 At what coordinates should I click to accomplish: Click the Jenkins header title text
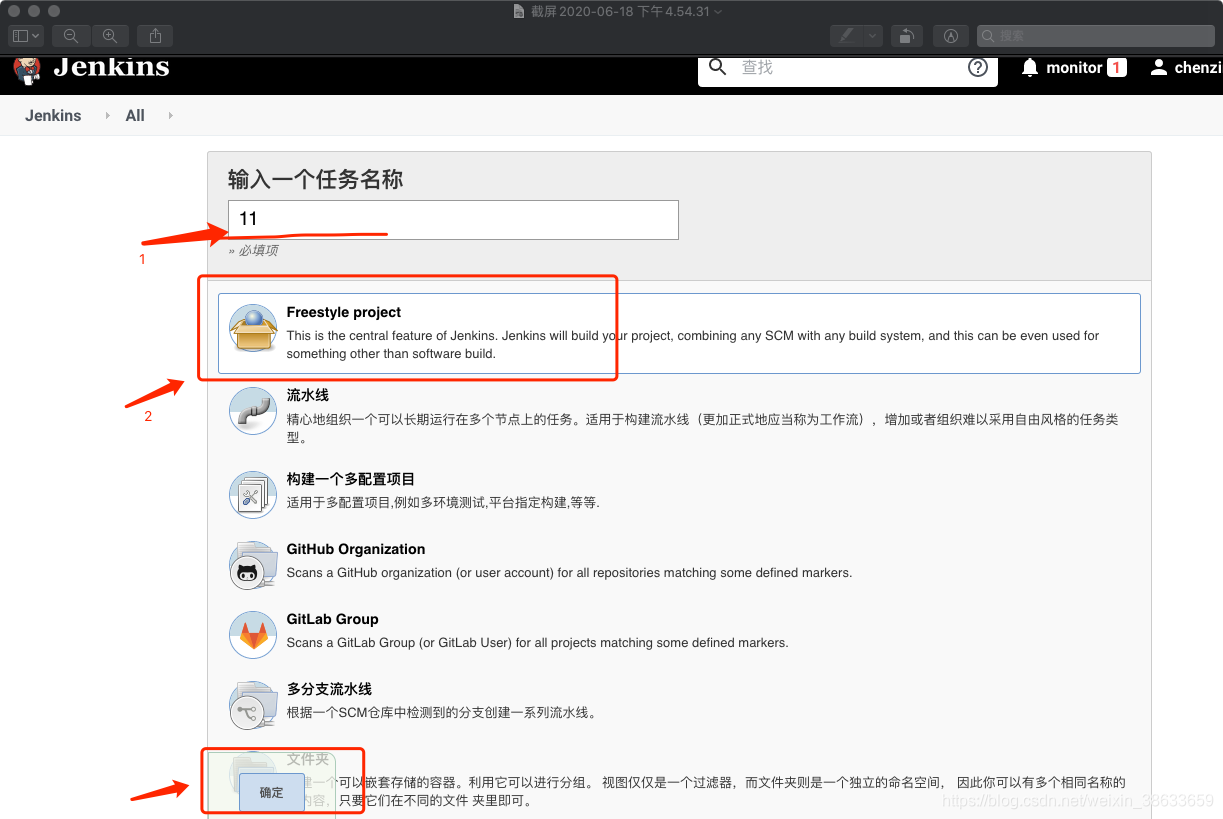click(x=111, y=67)
